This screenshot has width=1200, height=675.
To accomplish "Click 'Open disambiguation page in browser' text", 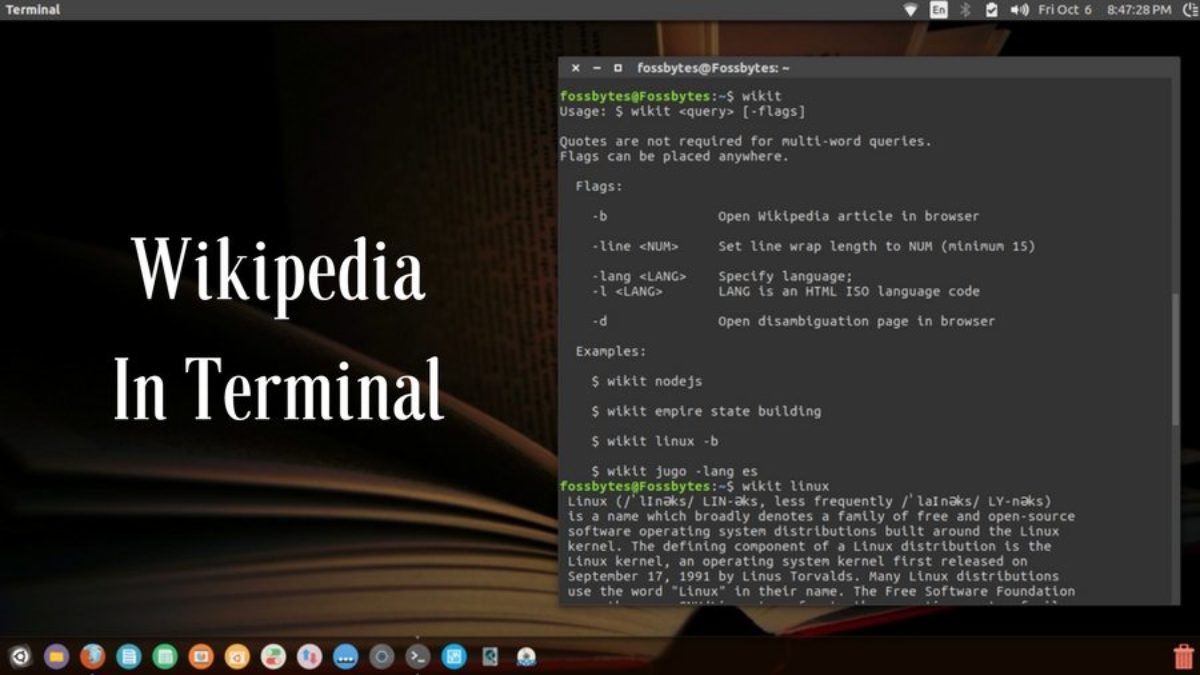I will [856, 321].
